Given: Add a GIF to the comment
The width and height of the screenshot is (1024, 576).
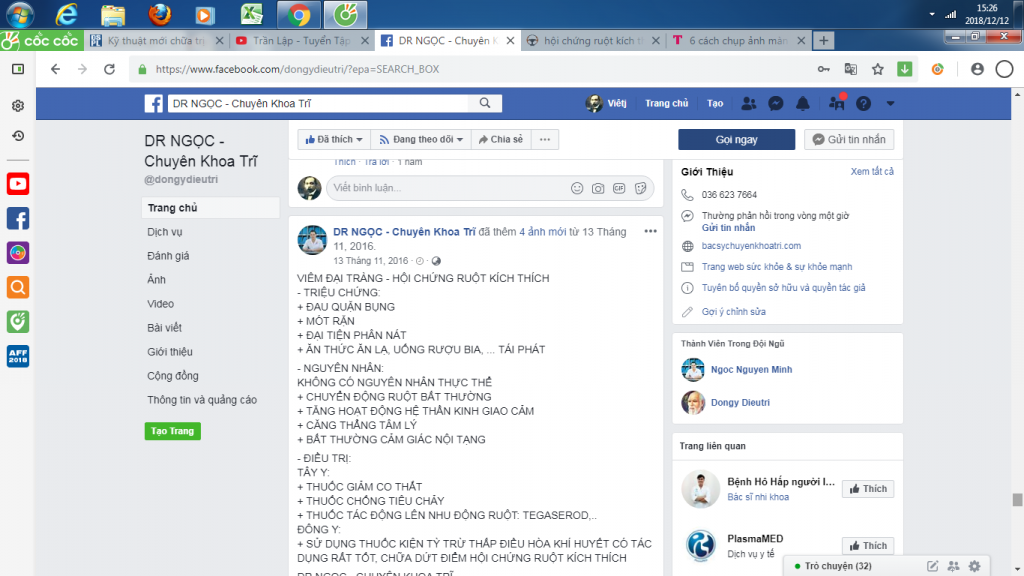Looking at the screenshot, I should click(619, 188).
